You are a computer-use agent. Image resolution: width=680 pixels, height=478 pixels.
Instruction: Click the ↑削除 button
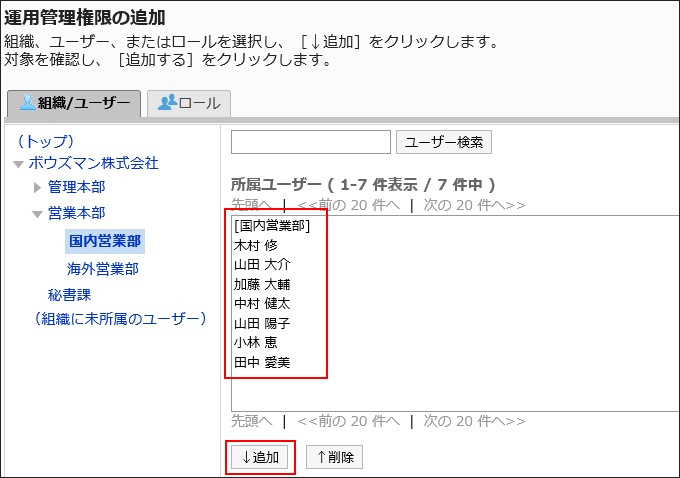334,457
